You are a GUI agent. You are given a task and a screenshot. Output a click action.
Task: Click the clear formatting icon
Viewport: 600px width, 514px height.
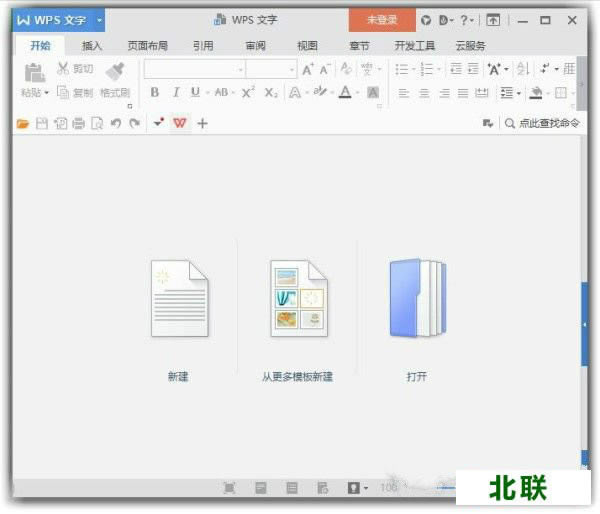(x=346, y=69)
